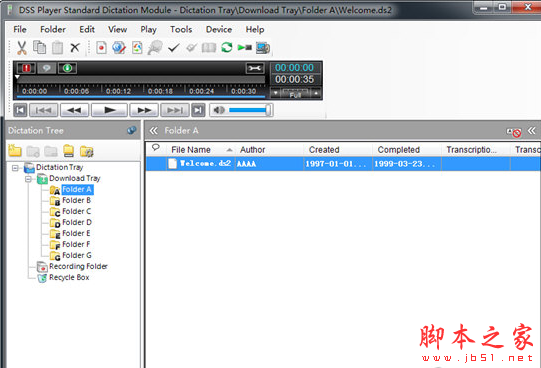Click the Cut scissors icon
This screenshot has height=368, width=541.
click(x=22, y=48)
